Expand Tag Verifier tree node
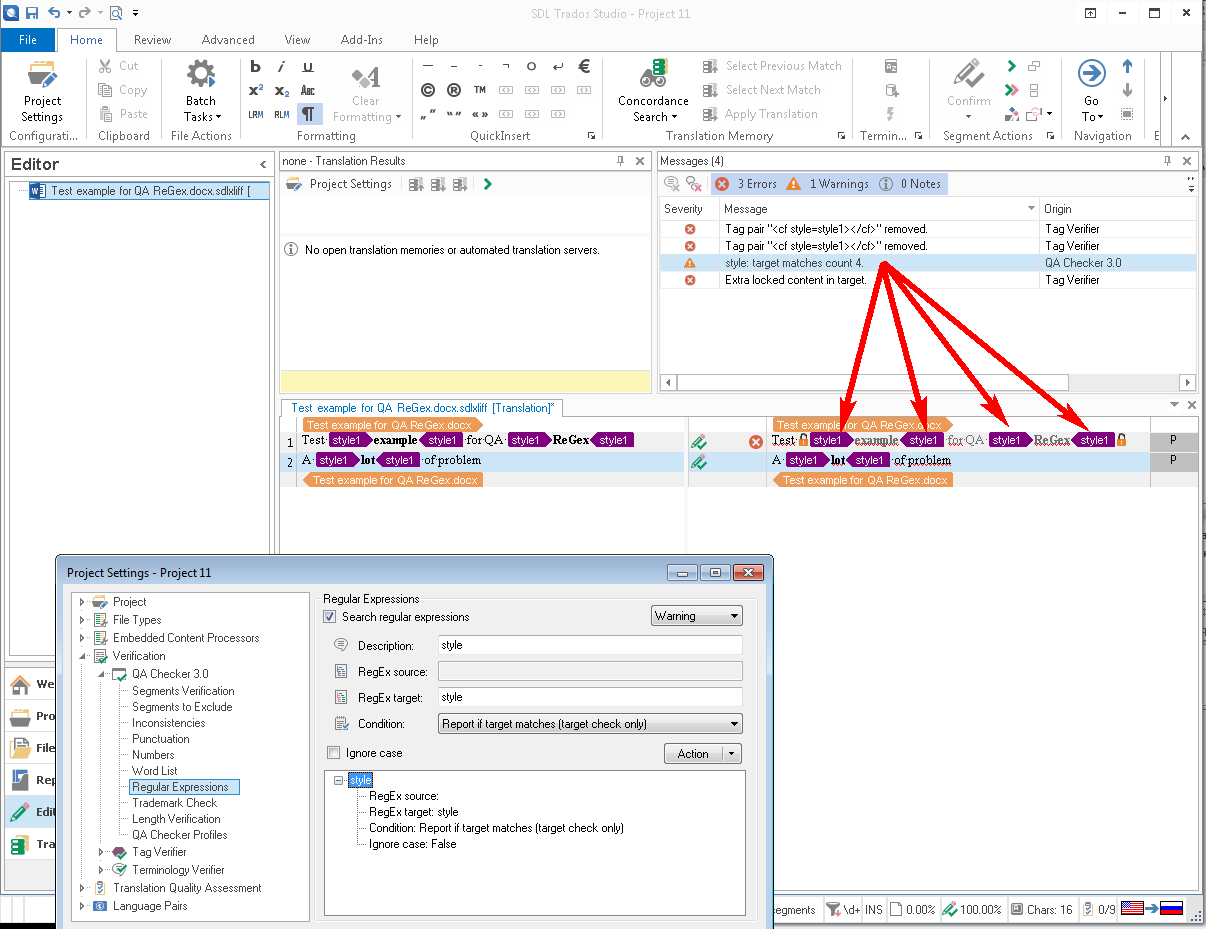 tap(101, 852)
